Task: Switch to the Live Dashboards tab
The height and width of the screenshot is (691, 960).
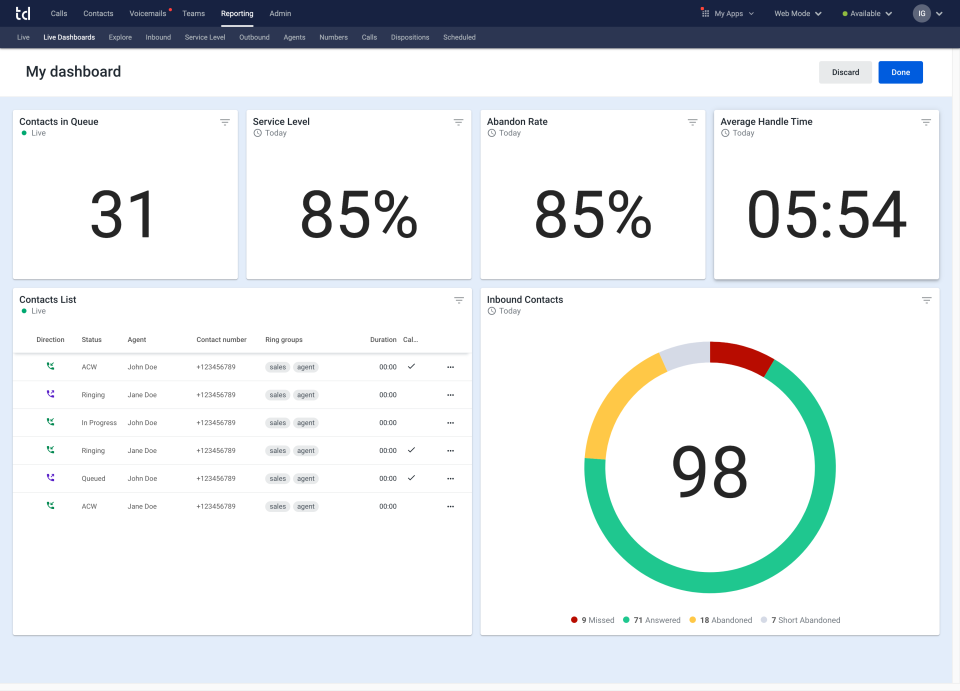Action: click(69, 37)
